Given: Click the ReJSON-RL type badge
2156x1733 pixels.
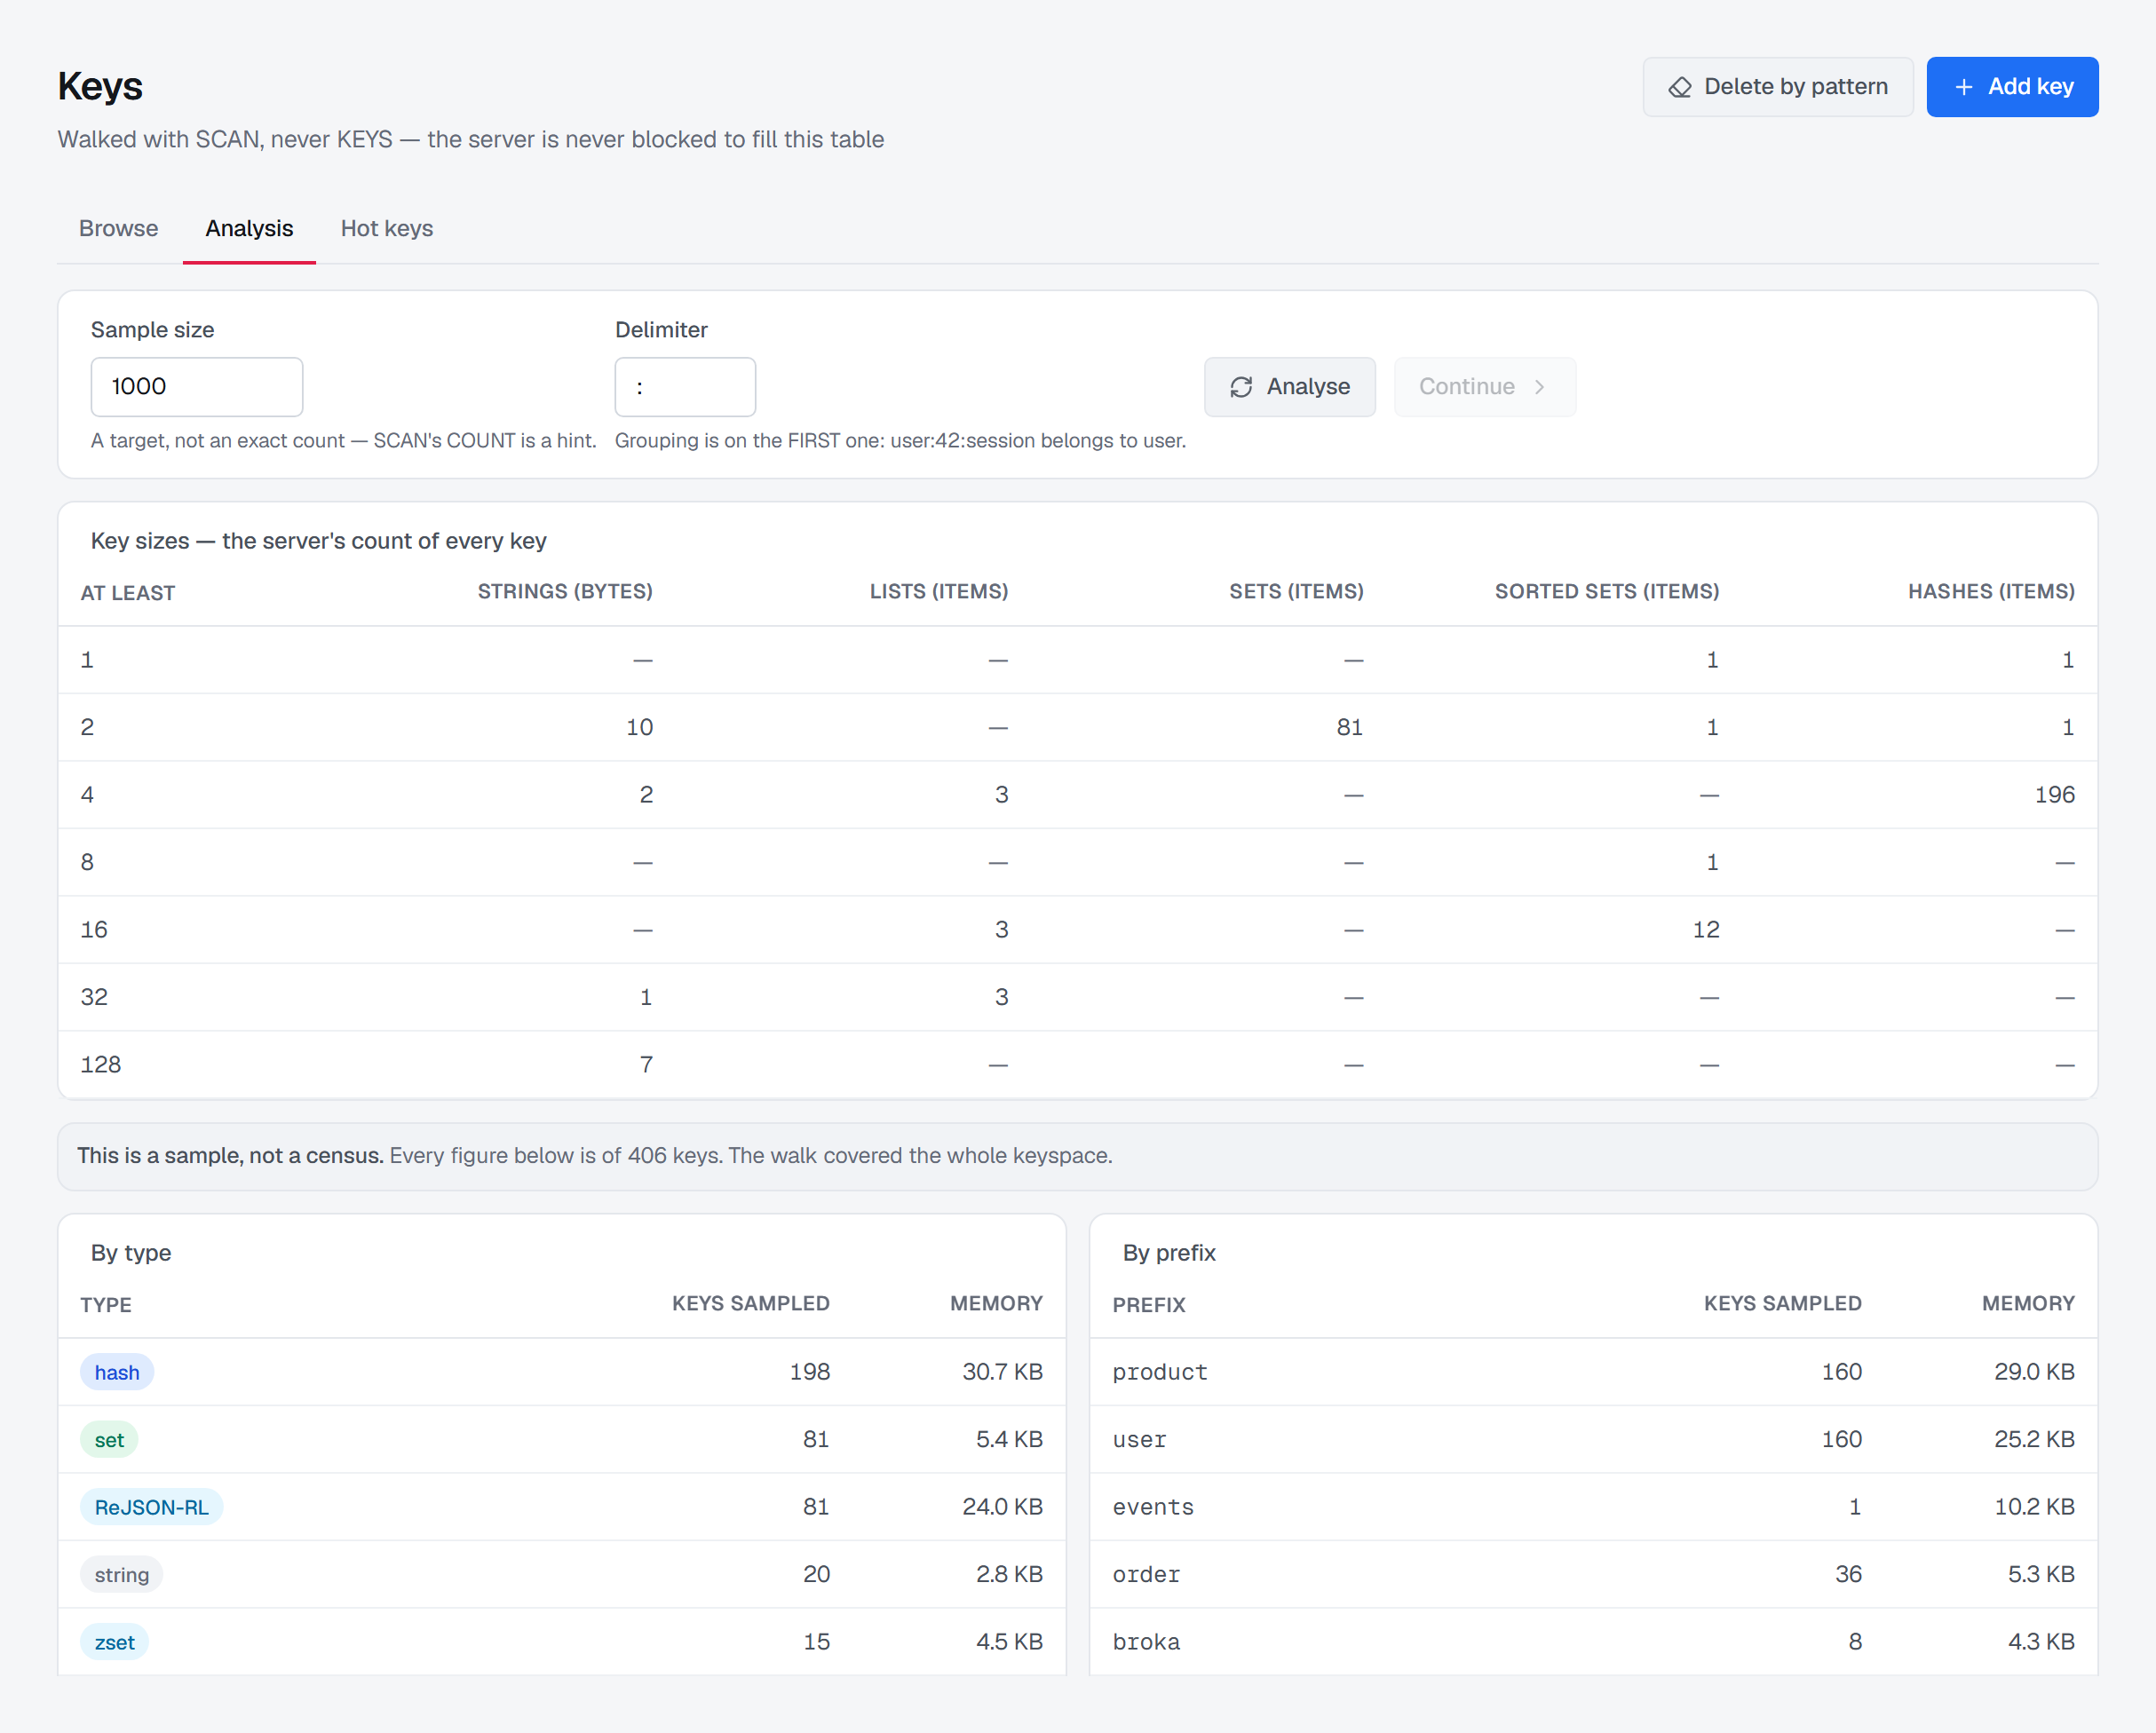Looking at the screenshot, I should coord(152,1507).
